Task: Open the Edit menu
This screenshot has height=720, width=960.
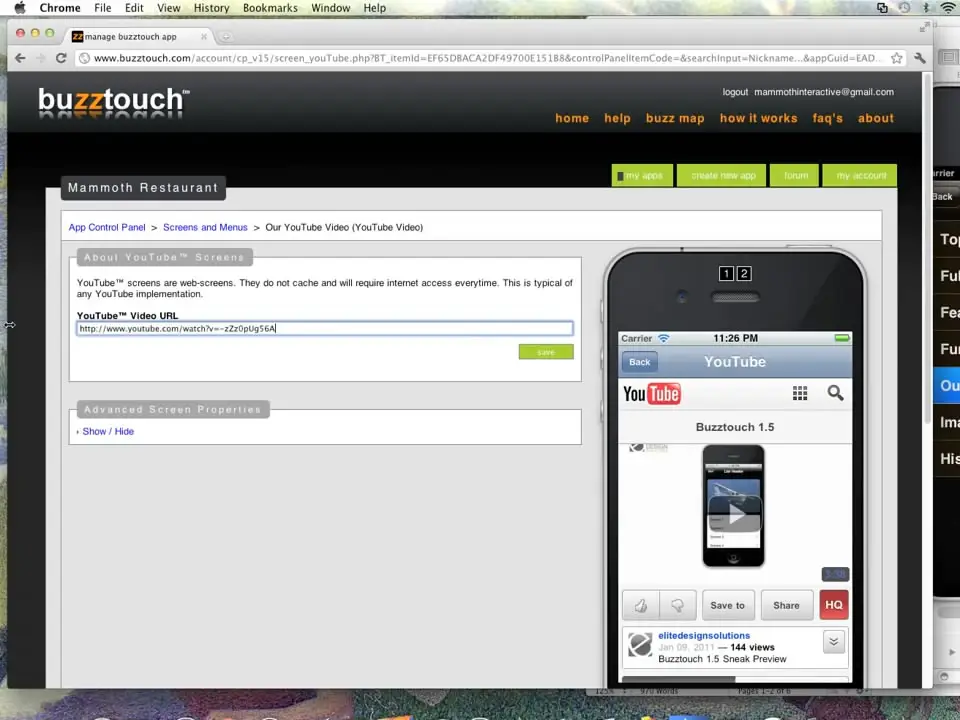Action: coord(134,8)
